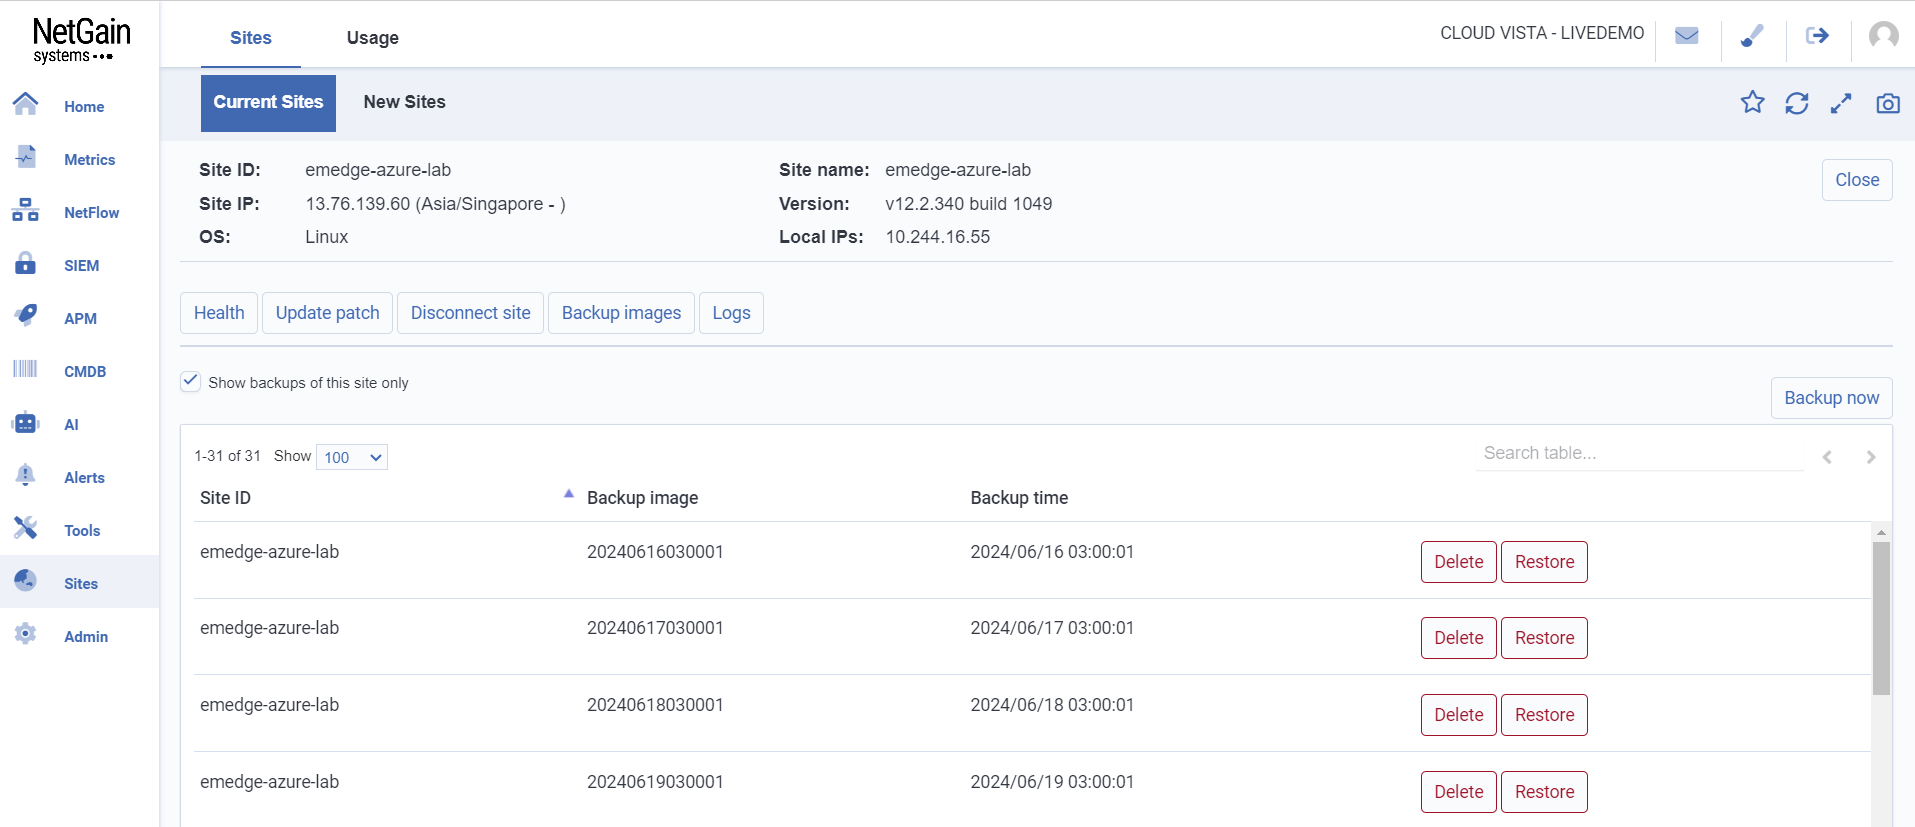Open the Show 100 rows dropdown
This screenshot has width=1915, height=827.
tap(352, 457)
